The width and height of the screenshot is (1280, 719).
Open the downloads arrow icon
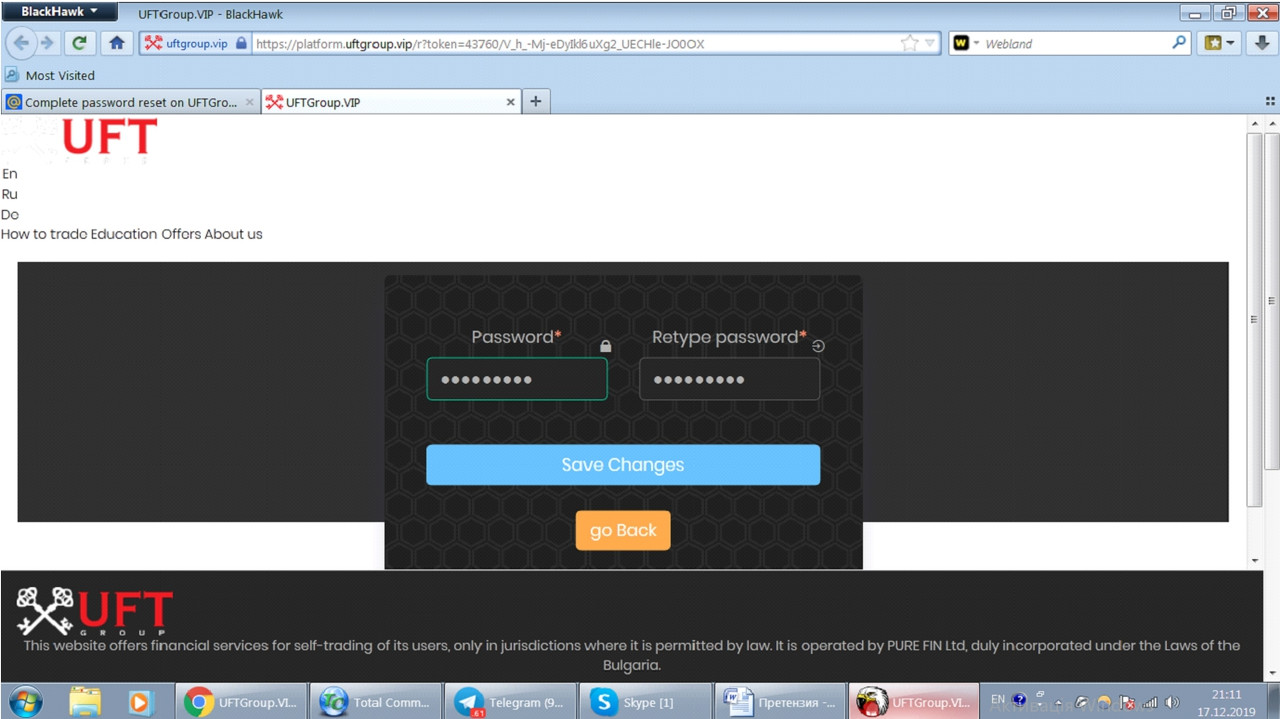point(1262,43)
